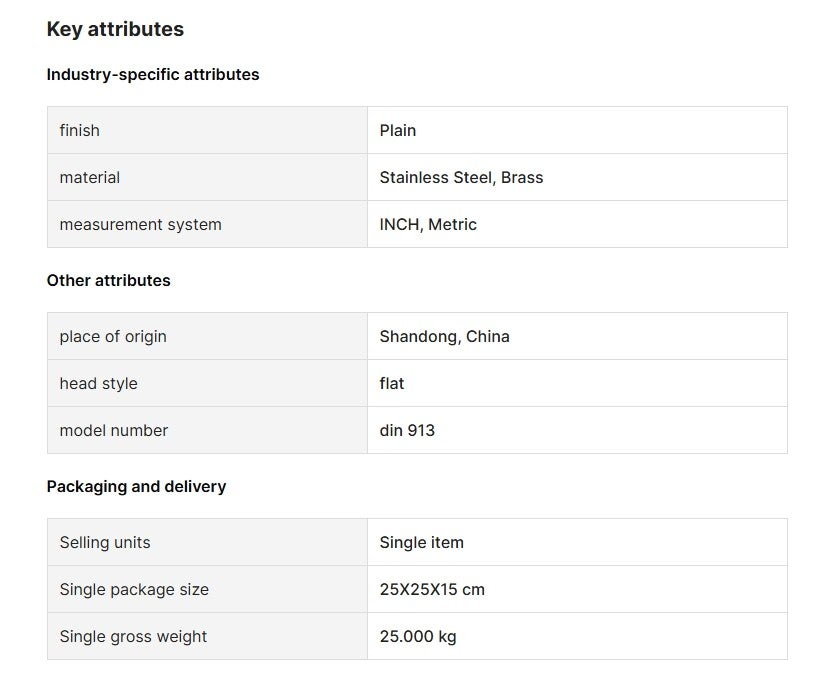This screenshot has width=836, height=684.
Task: Click the model number label
Action: [114, 431]
